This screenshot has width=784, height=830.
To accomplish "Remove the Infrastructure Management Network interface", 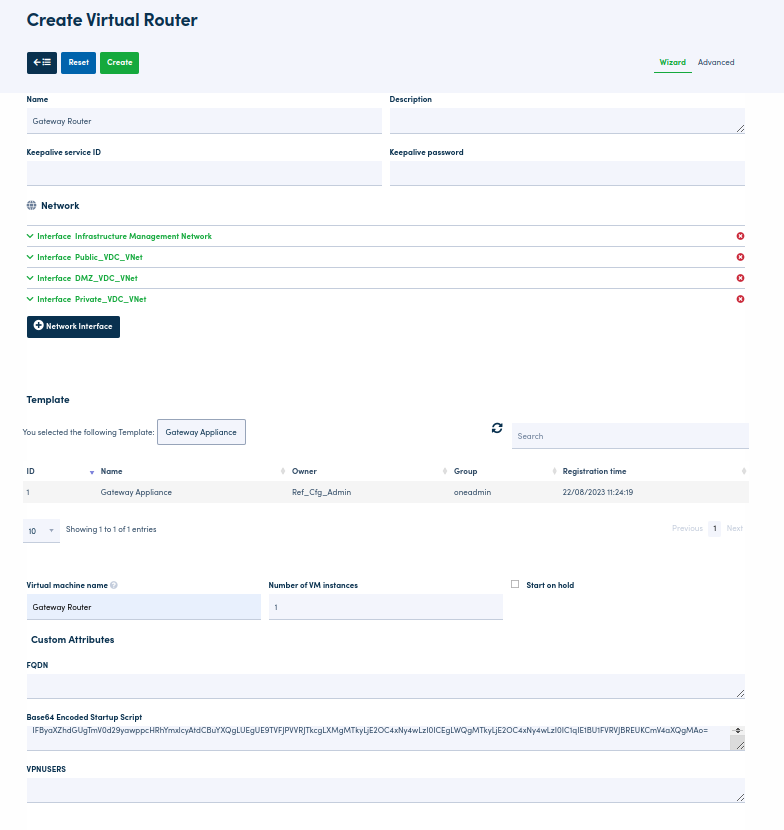I will click(x=740, y=236).
